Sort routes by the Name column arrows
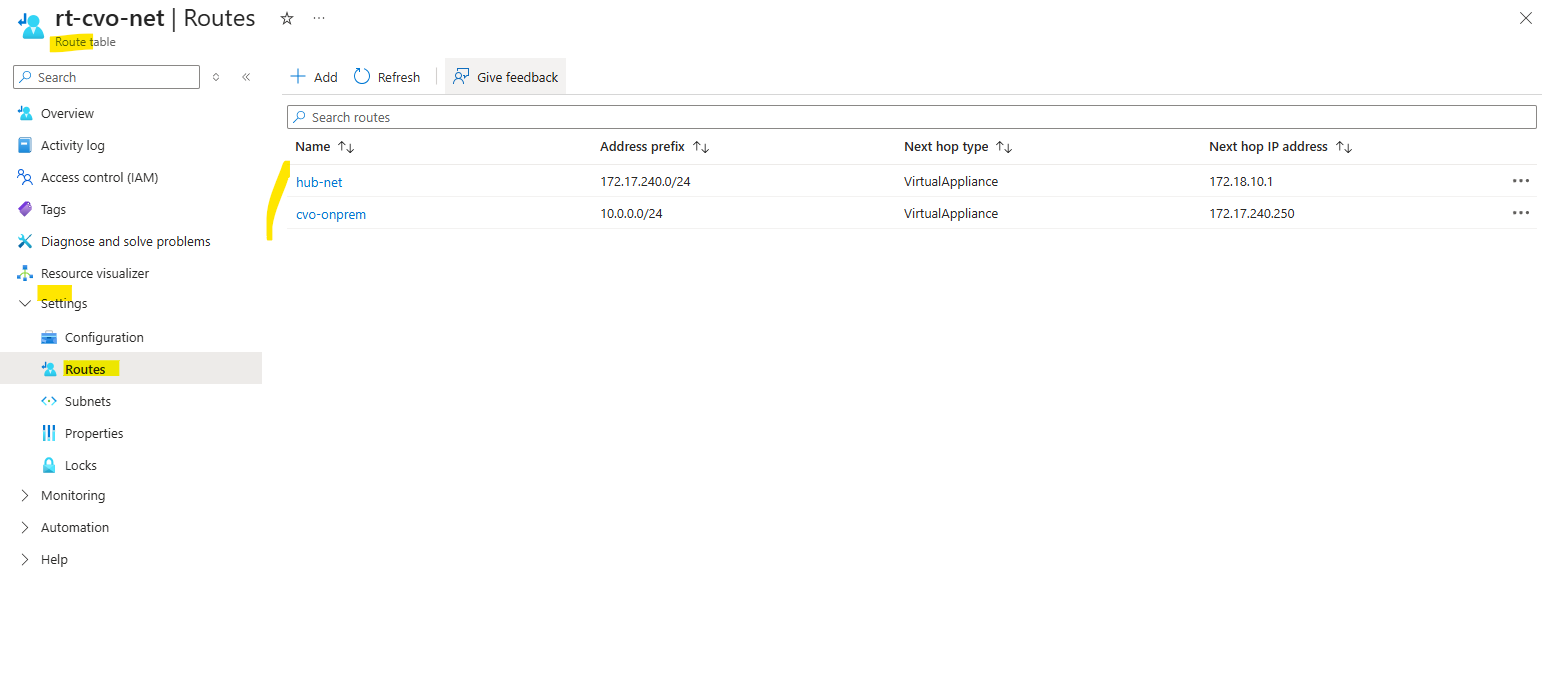The height and width of the screenshot is (689, 1552). pyautogui.click(x=346, y=147)
